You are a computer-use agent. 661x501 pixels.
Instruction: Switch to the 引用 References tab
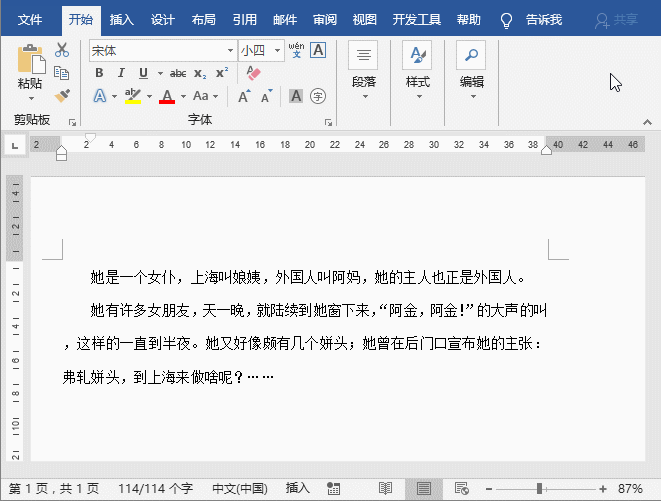[x=245, y=19]
